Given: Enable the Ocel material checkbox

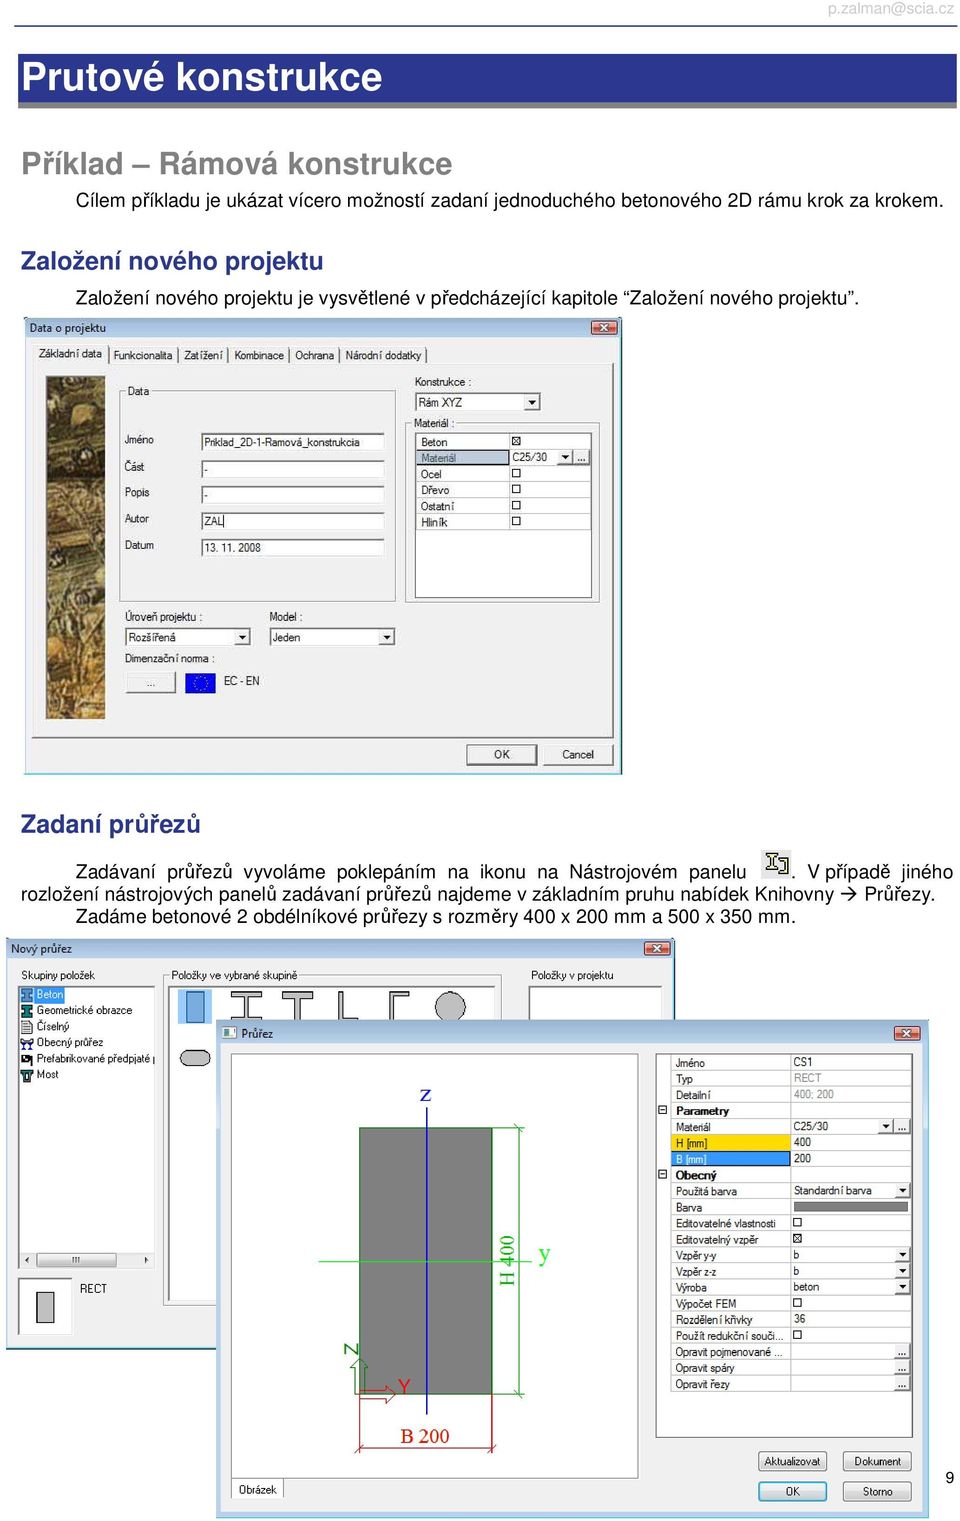Looking at the screenshot, I should (516, 473).
